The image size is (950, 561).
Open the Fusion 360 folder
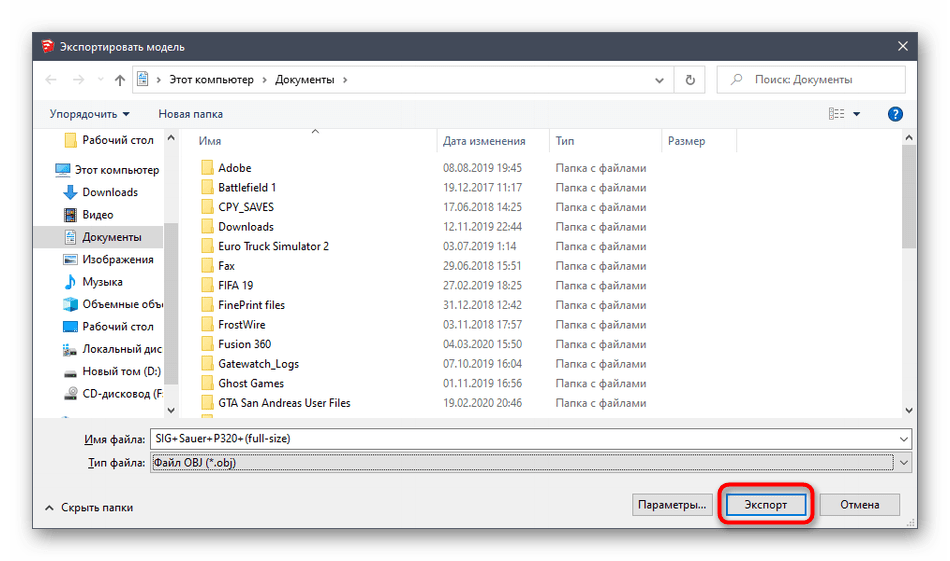pos(244,344)
